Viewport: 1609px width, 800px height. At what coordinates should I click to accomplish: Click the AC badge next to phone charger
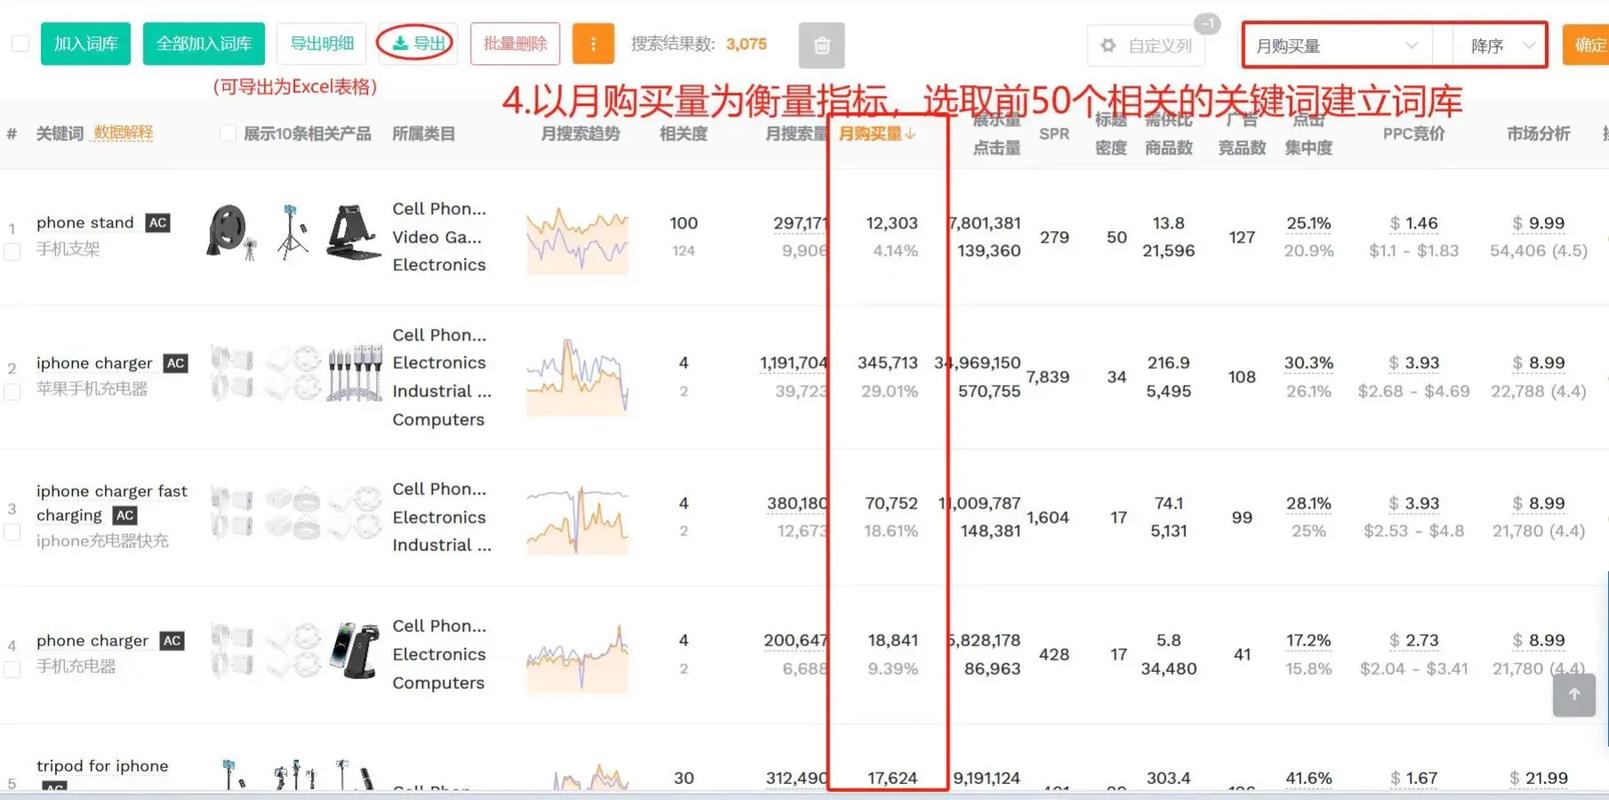click(172, 640)
